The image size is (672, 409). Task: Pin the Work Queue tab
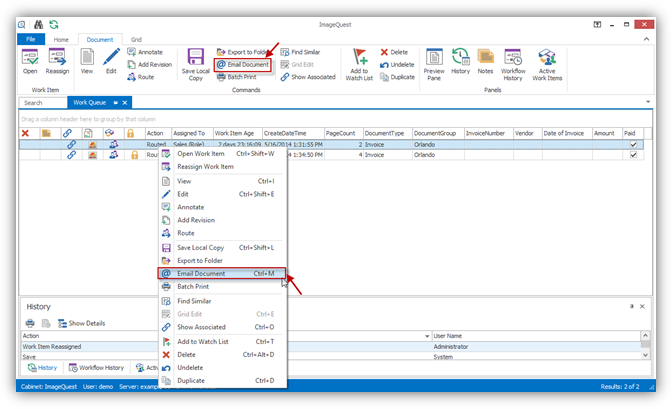point(115,103)
